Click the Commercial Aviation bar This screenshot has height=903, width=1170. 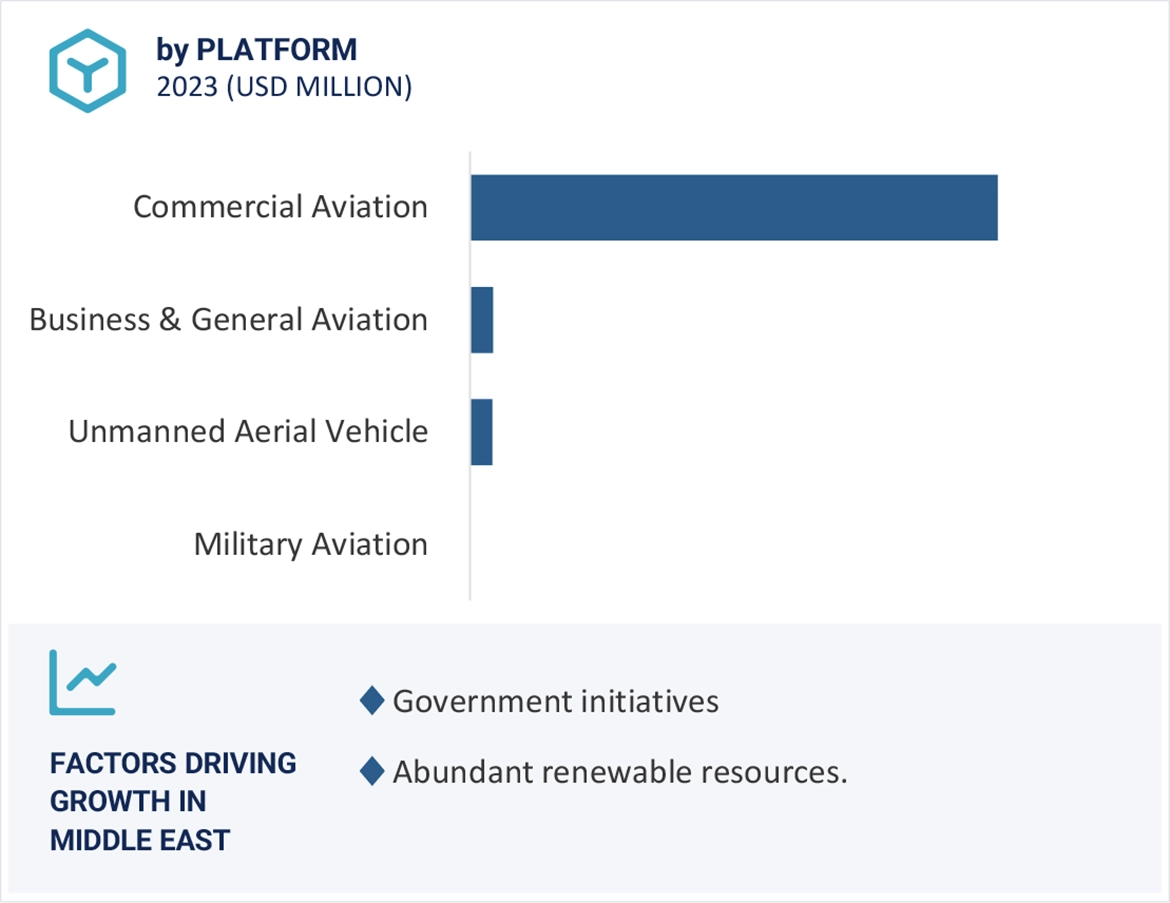[x=733, y=207]
